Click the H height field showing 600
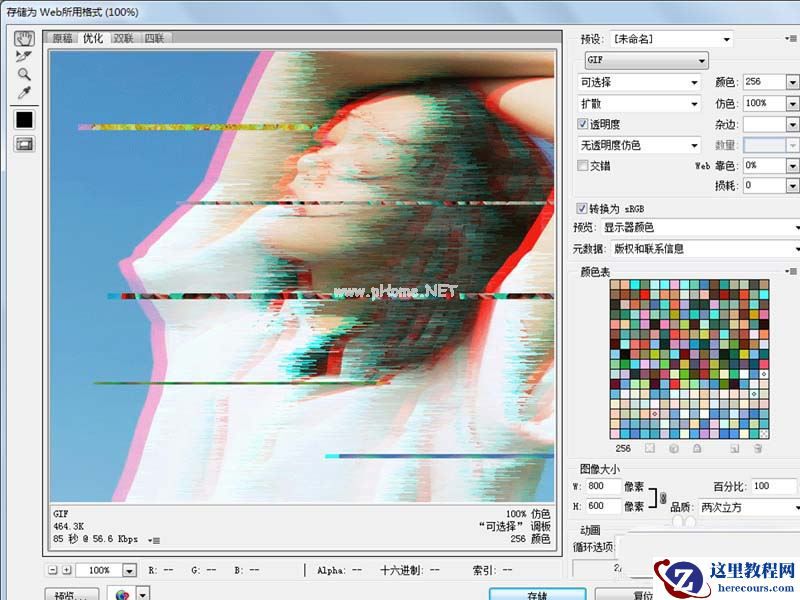 click(603, 506)
